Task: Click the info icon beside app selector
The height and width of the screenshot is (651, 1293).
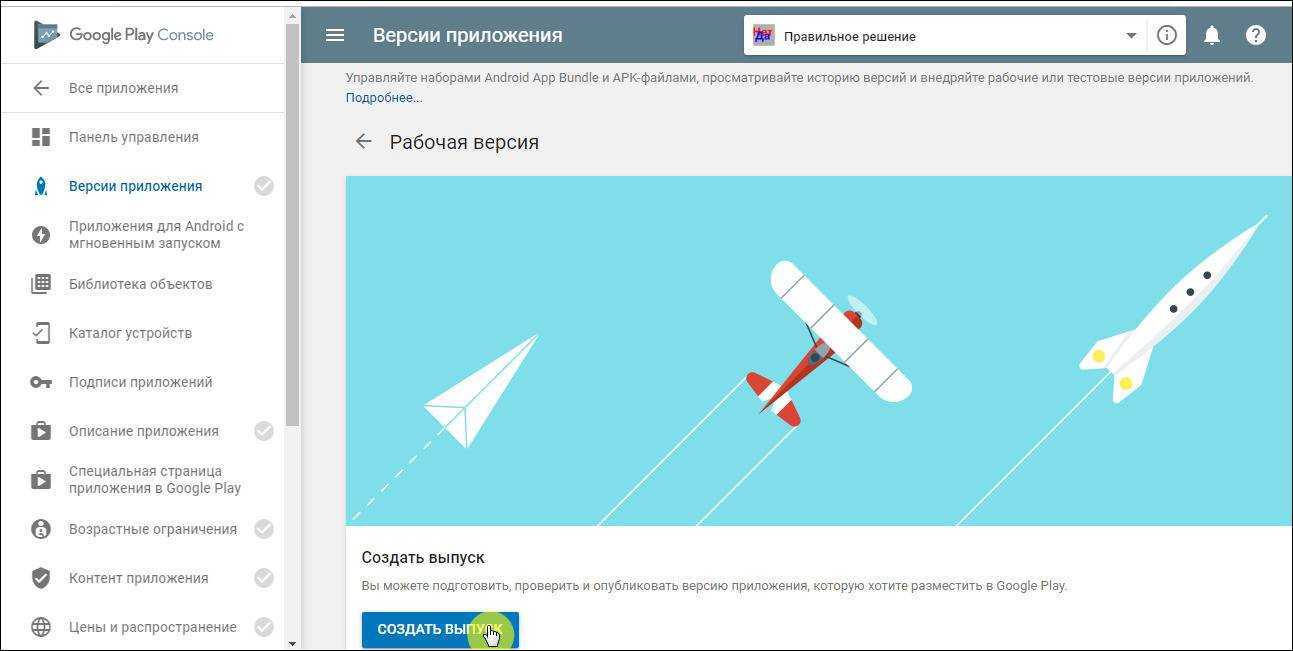Action: (x=1167, y=35)
